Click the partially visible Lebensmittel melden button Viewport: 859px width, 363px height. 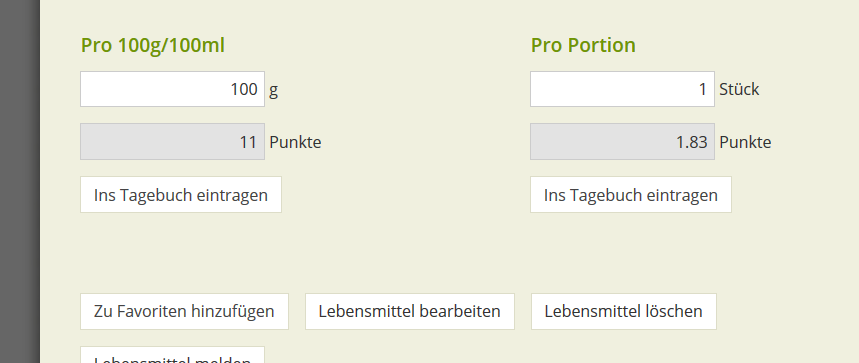tap(173, 355)
